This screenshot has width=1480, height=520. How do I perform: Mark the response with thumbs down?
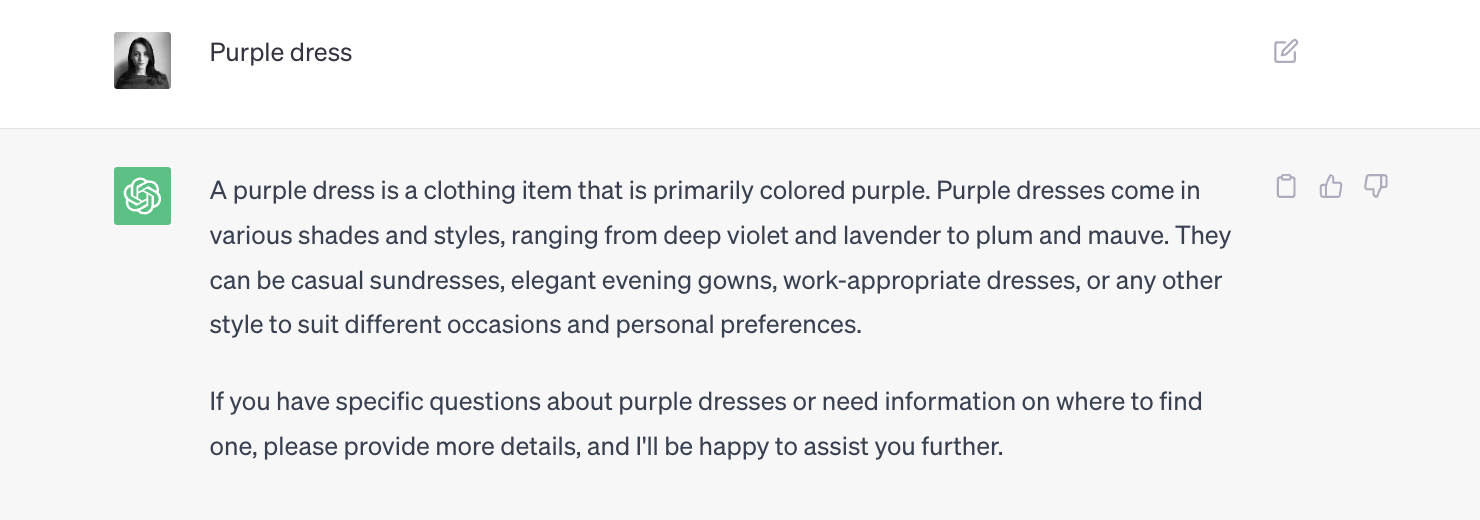1376,186
